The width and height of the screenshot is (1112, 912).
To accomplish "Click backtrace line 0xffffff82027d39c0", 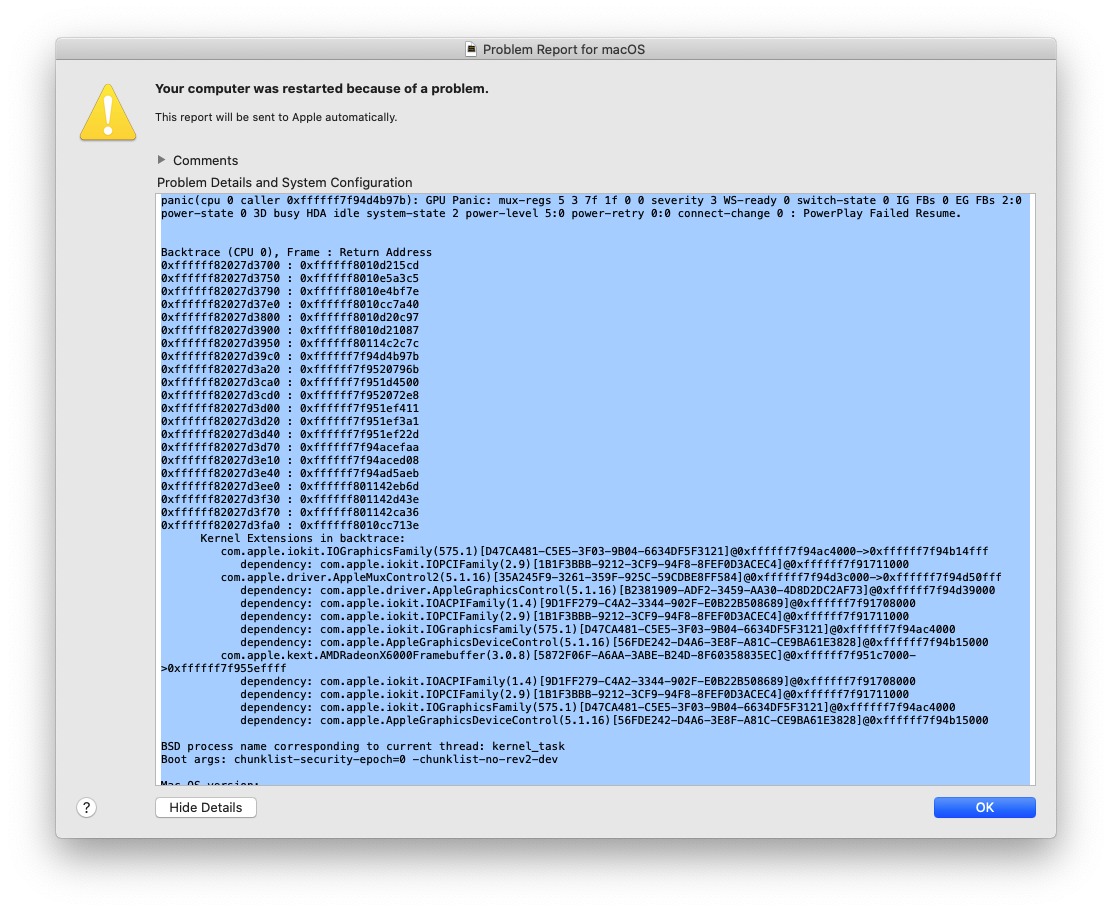I will 290,357.
